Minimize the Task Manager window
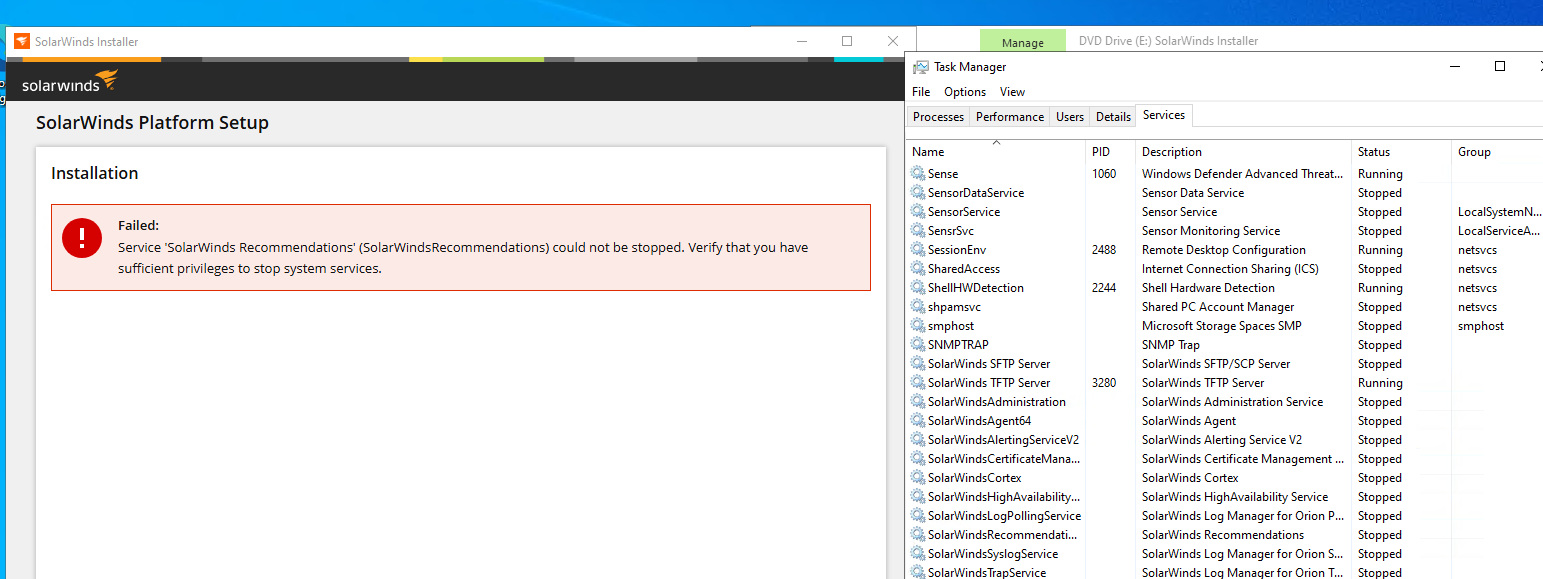 point(1453,66)
